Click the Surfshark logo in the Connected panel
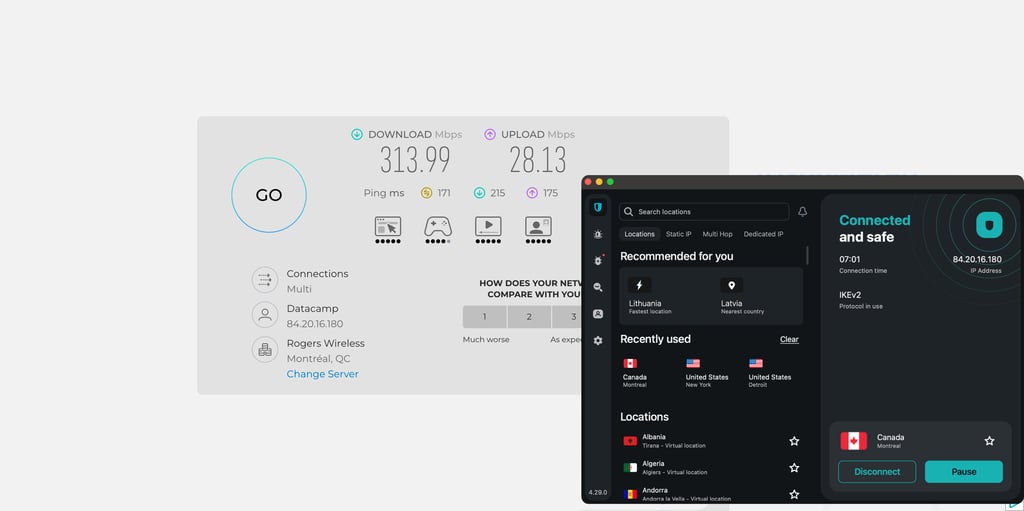The height and width of the screenshot is (511, 1024). (x=989, y=225)
